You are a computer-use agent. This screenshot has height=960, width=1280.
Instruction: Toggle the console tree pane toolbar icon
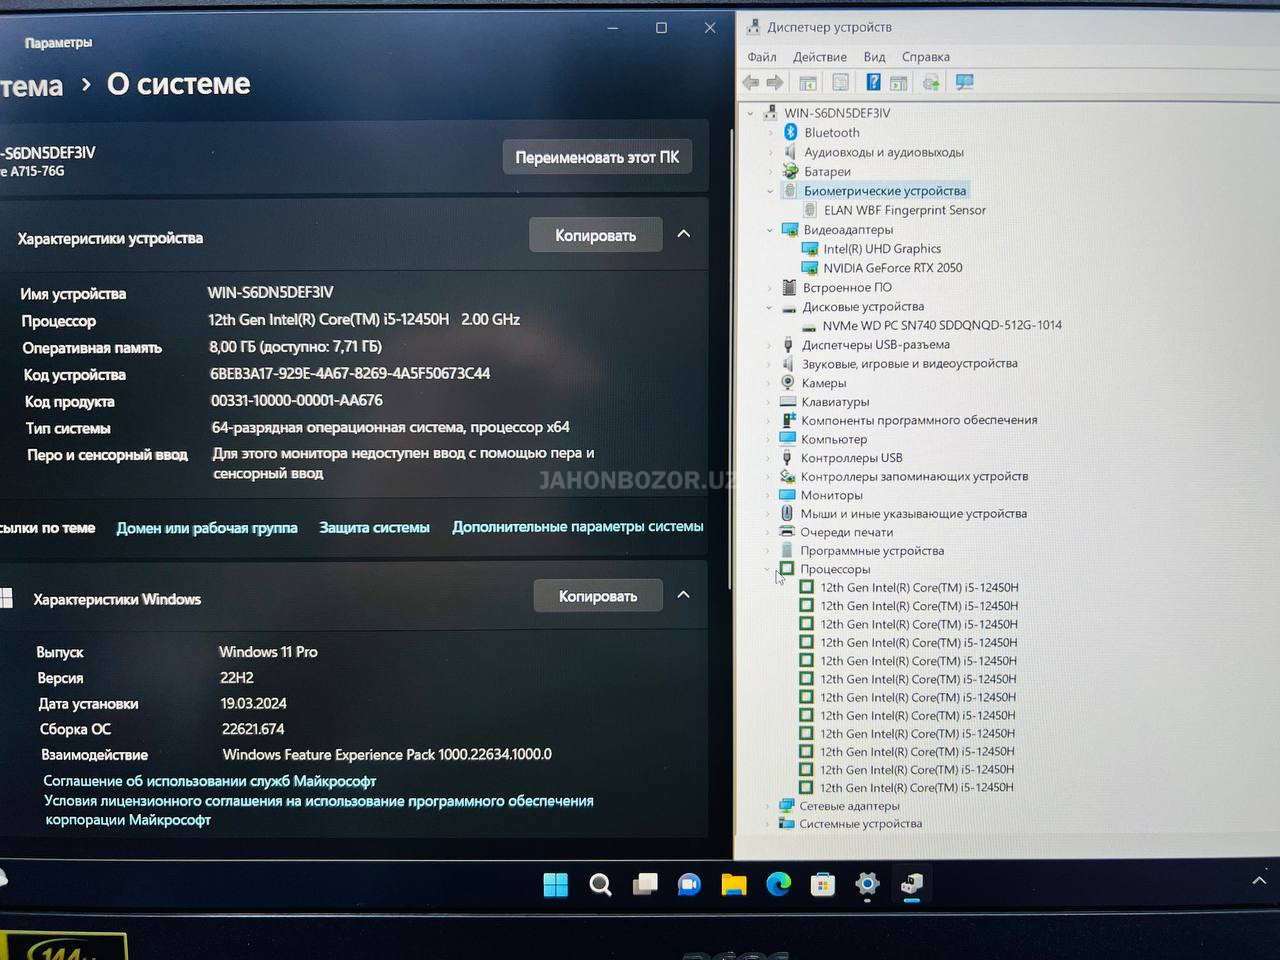point(808,83)
